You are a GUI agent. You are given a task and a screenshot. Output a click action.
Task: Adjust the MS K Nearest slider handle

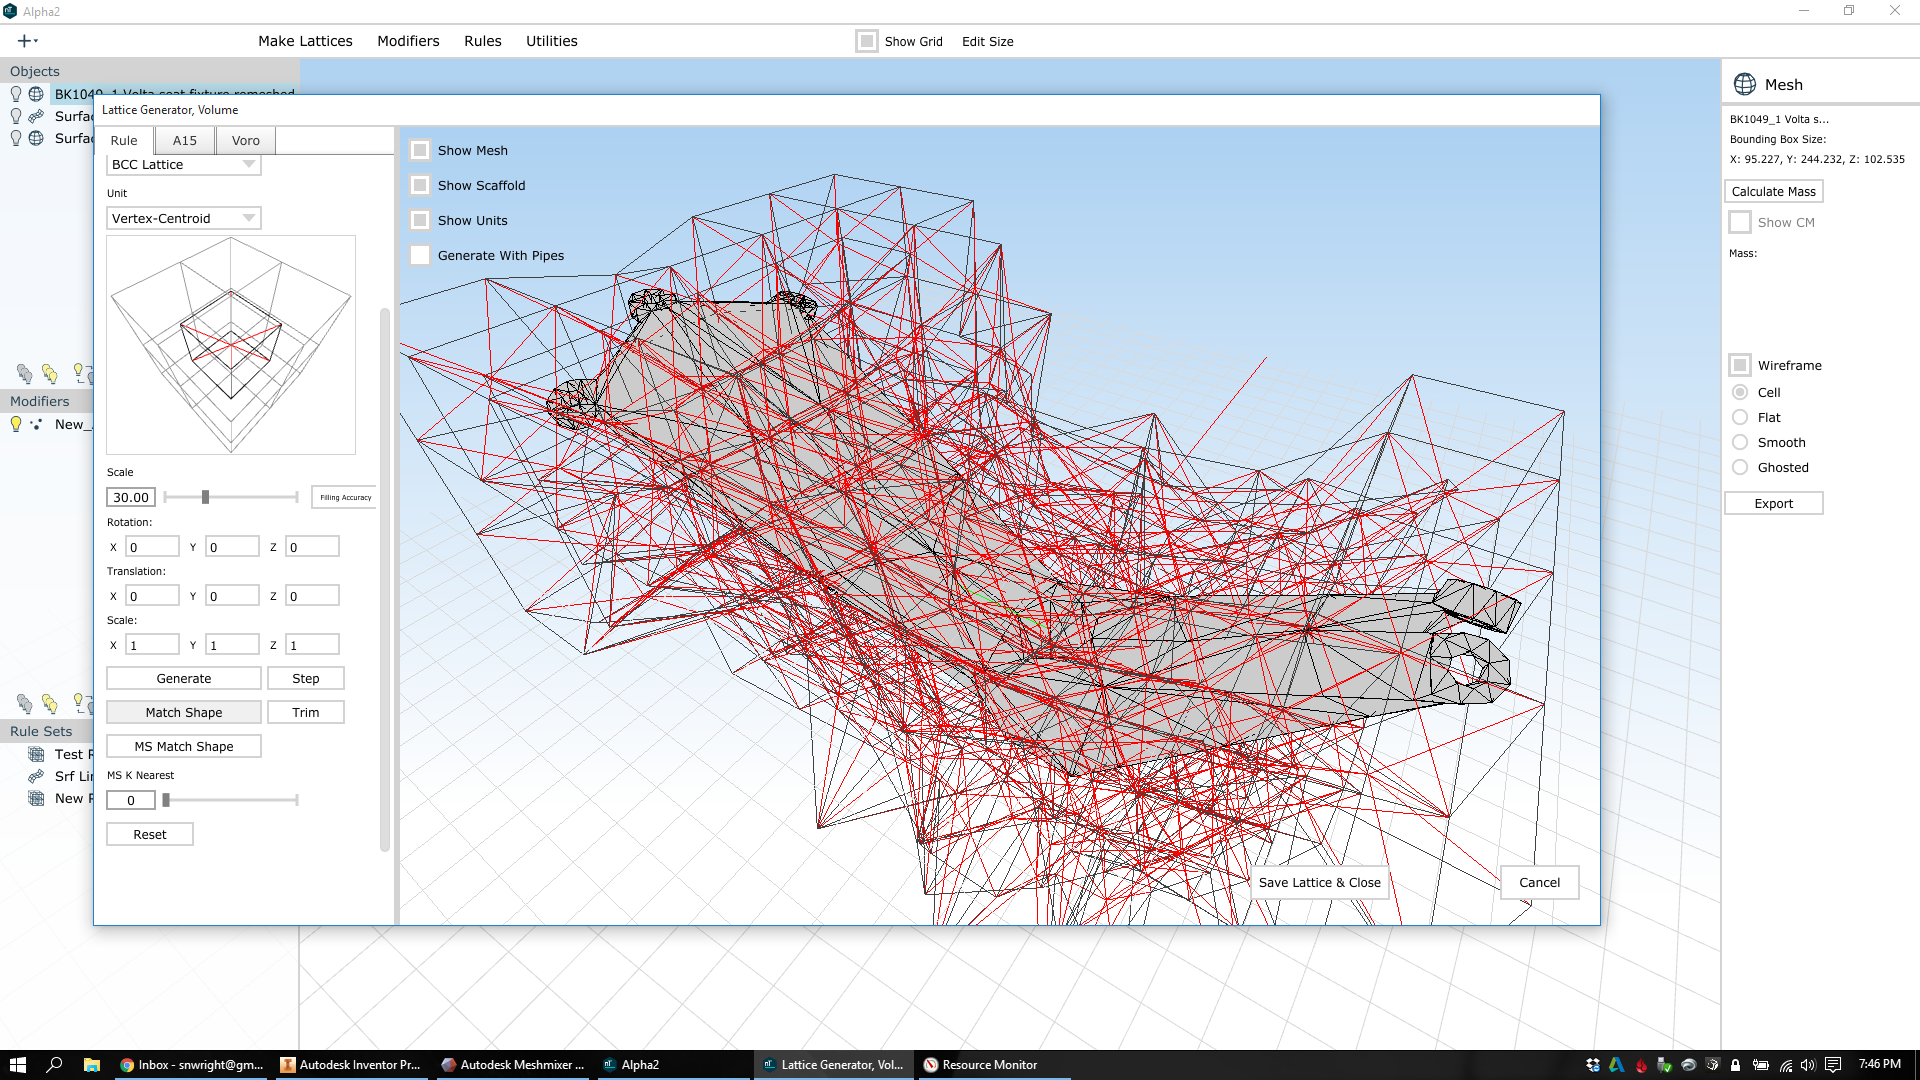click(x=166, y=800)
